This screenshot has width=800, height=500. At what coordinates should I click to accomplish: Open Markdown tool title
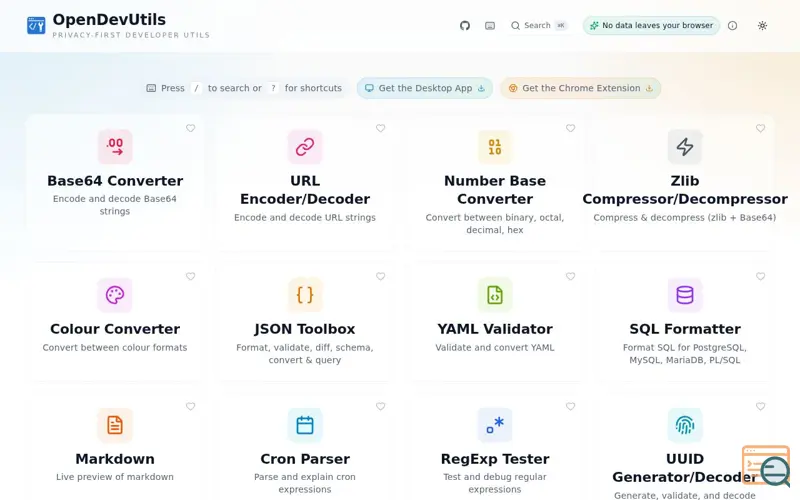pyautogui.click(x=115, y=459)
